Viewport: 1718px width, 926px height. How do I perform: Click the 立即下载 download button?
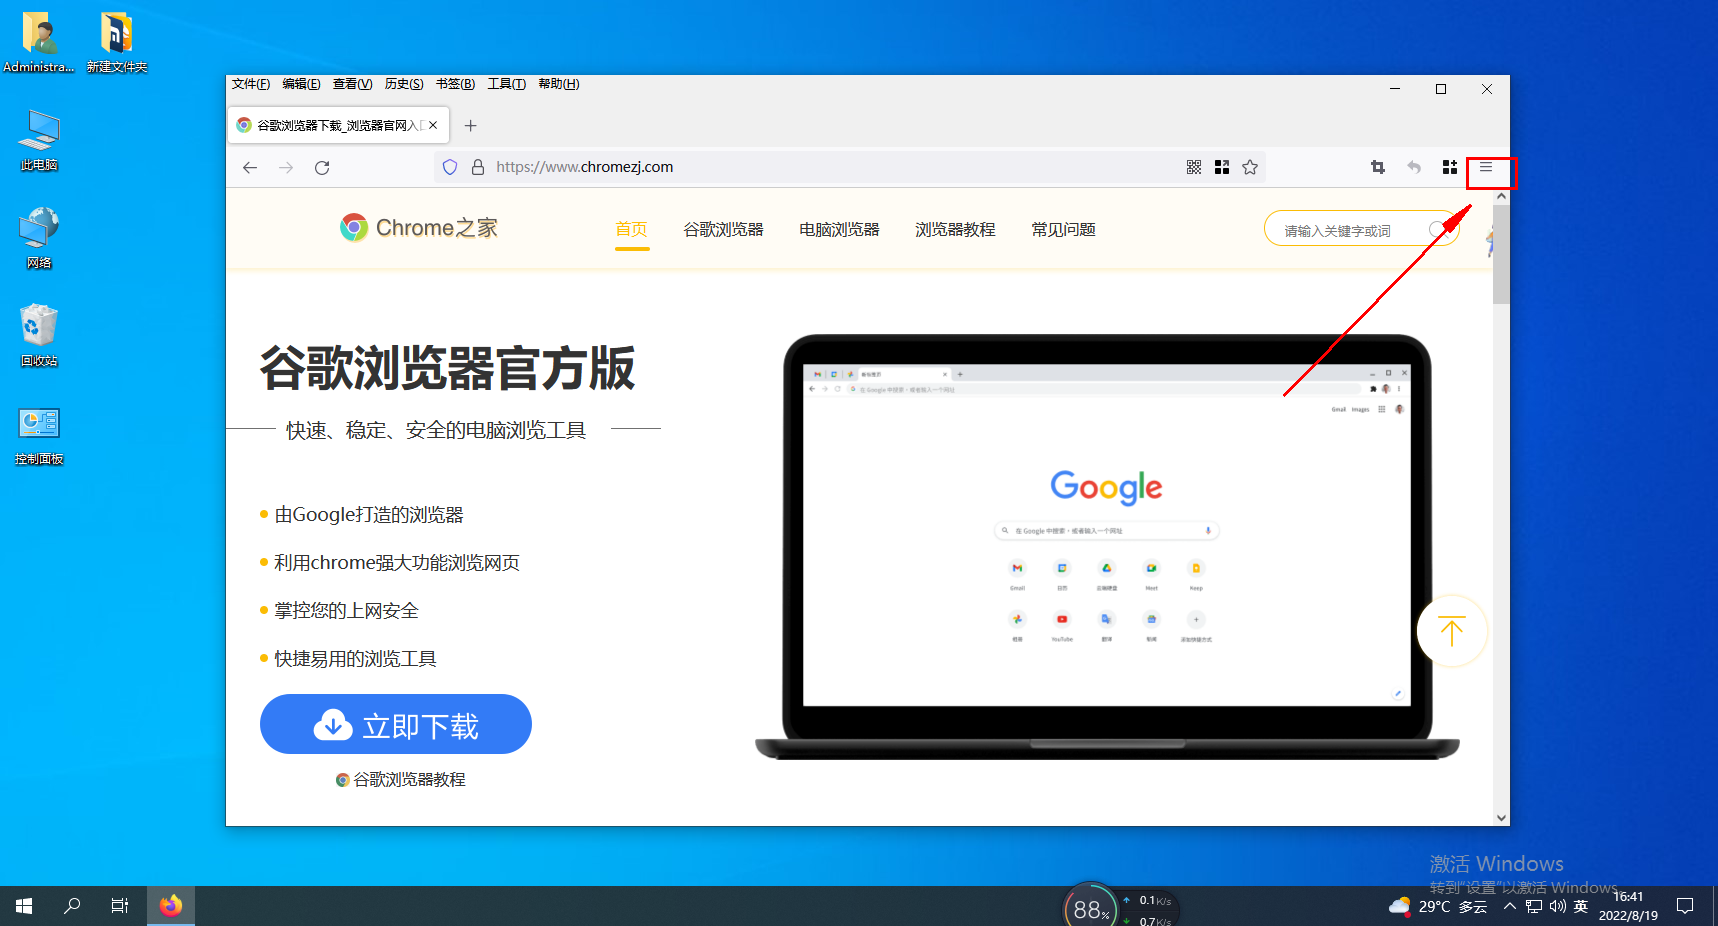click(x=396, y=724)
